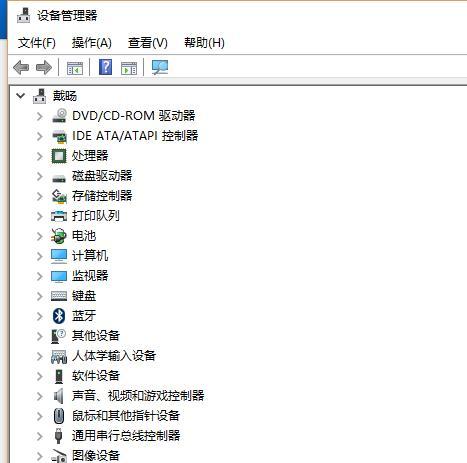Image resolution: width=467 pixels, height=463 pixels.
Task: Click the show/hide console tree toolbar icon
Action: pyautogui.click(x=75, y=68)
